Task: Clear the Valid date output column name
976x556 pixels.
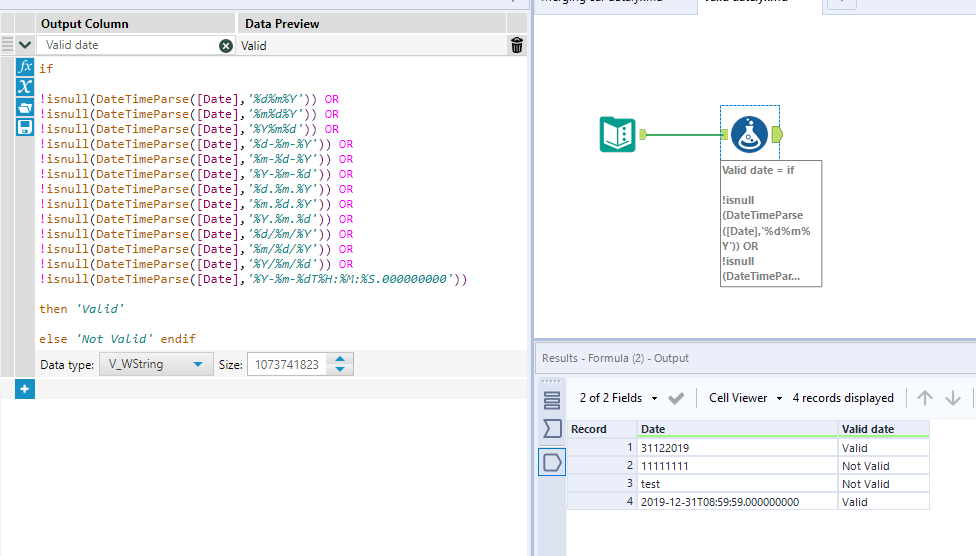Action: (226, 45)
